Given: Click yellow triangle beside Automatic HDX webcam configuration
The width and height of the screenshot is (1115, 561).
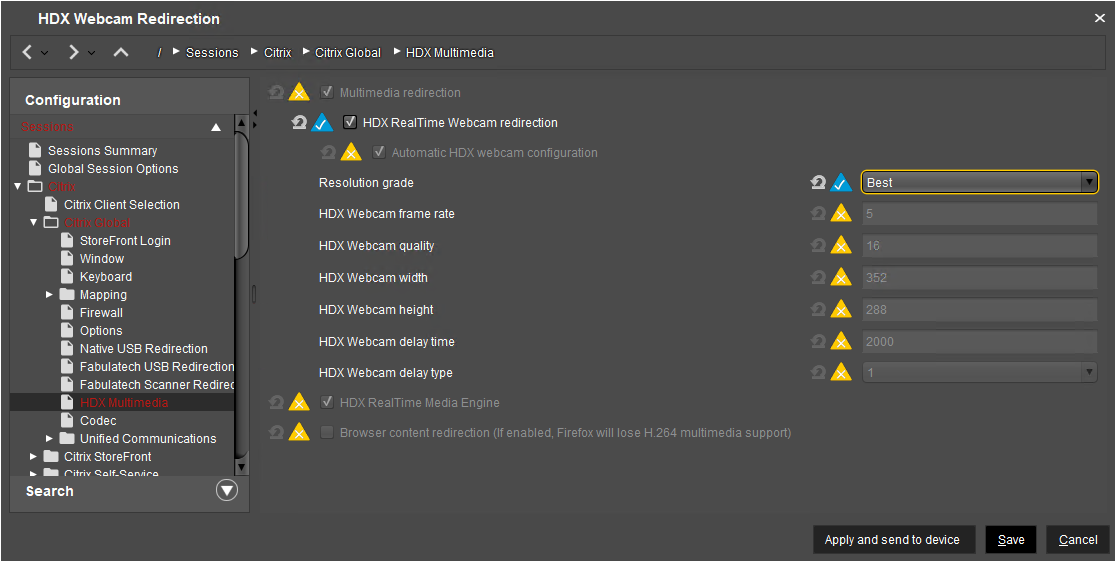Looking at the screenshot, I should pyautogui.click(x=351, y=152).
